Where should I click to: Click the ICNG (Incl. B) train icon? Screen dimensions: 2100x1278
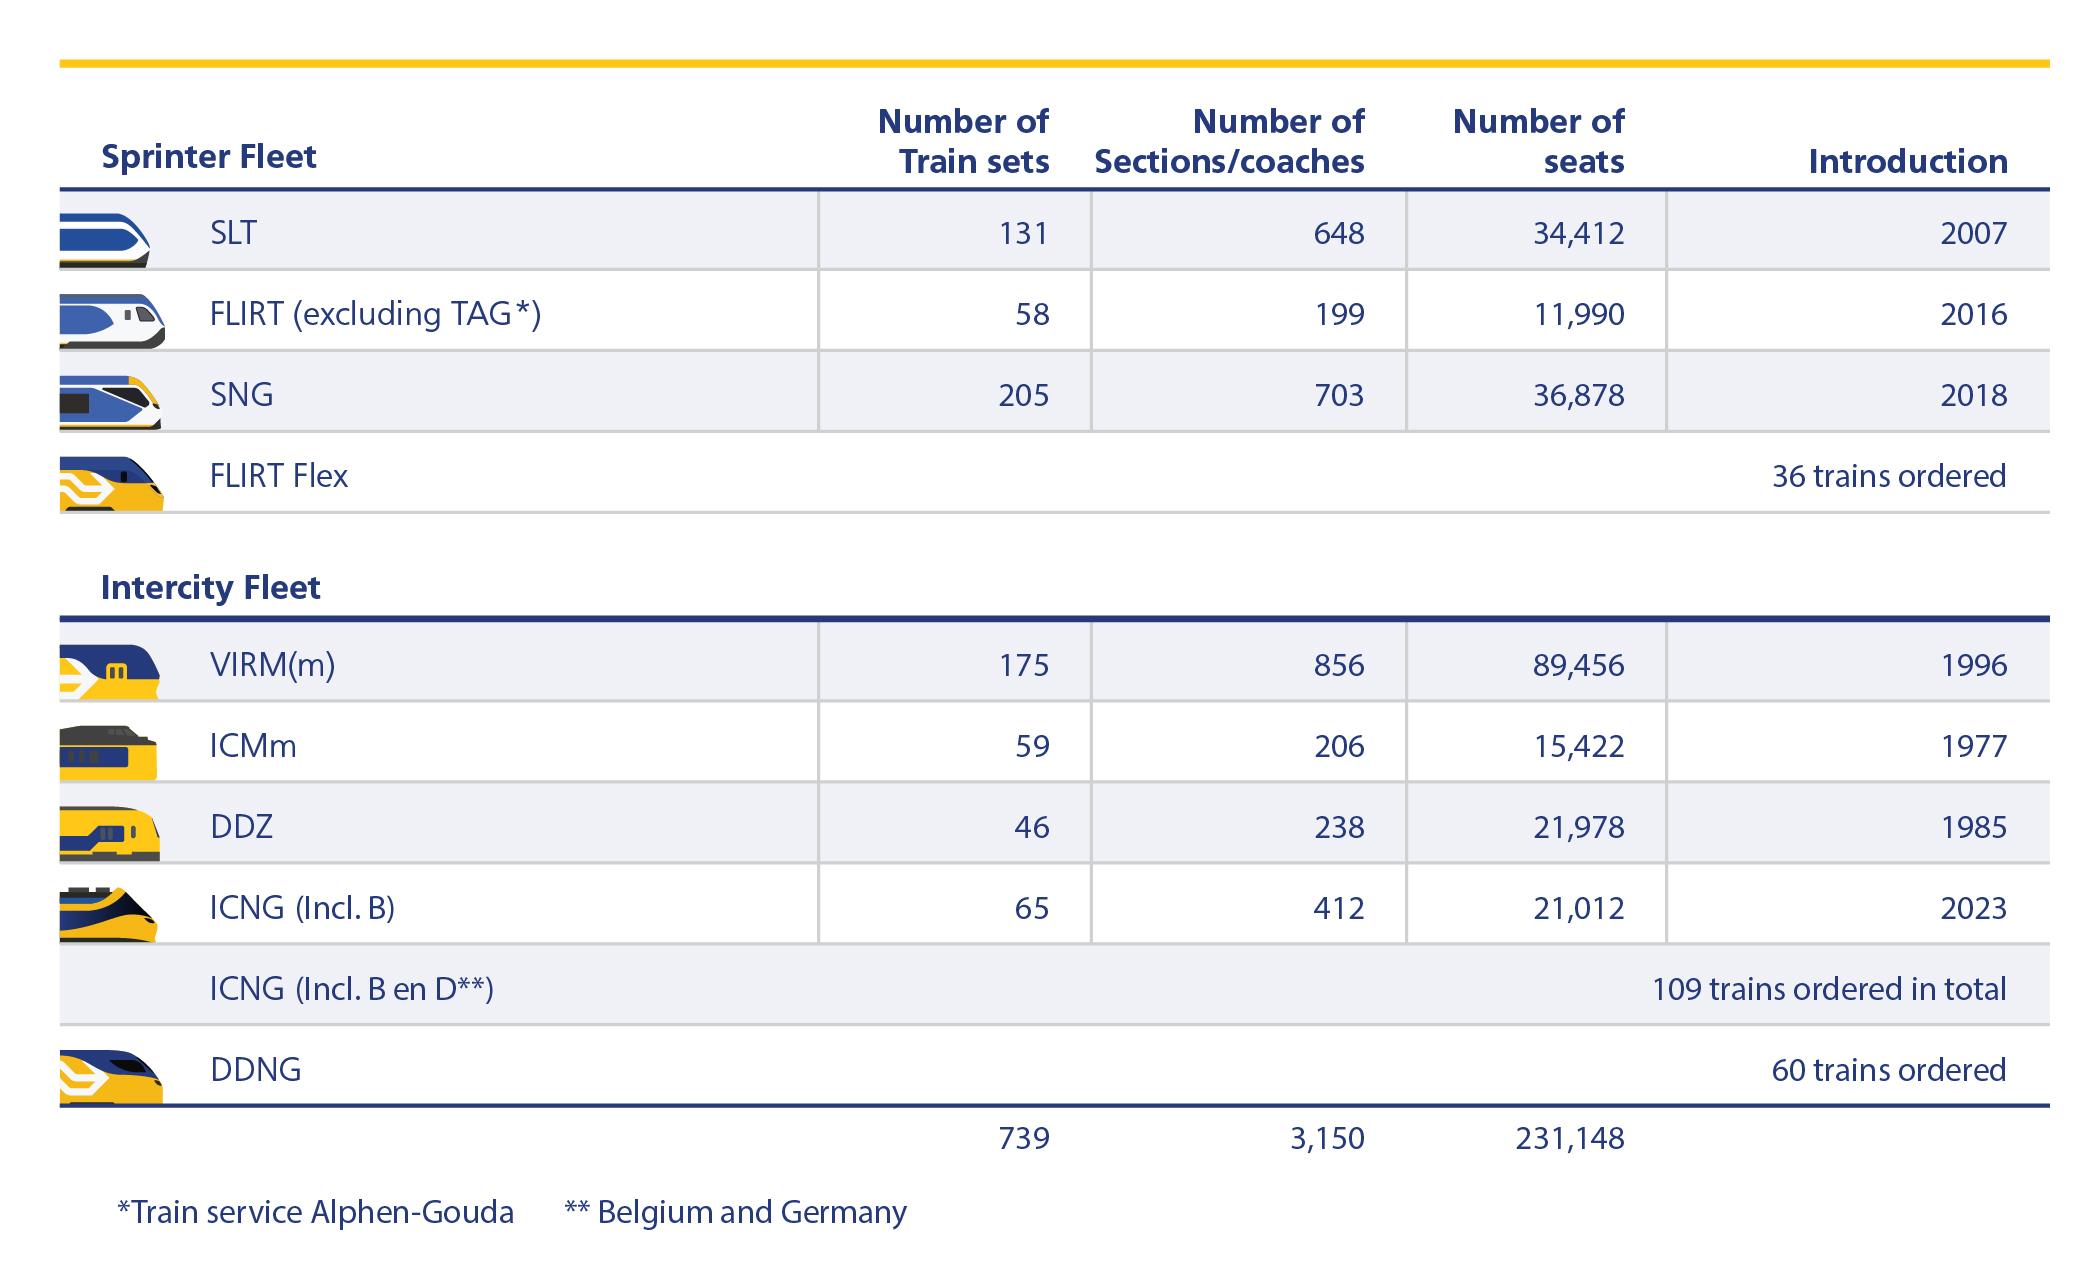108,914
